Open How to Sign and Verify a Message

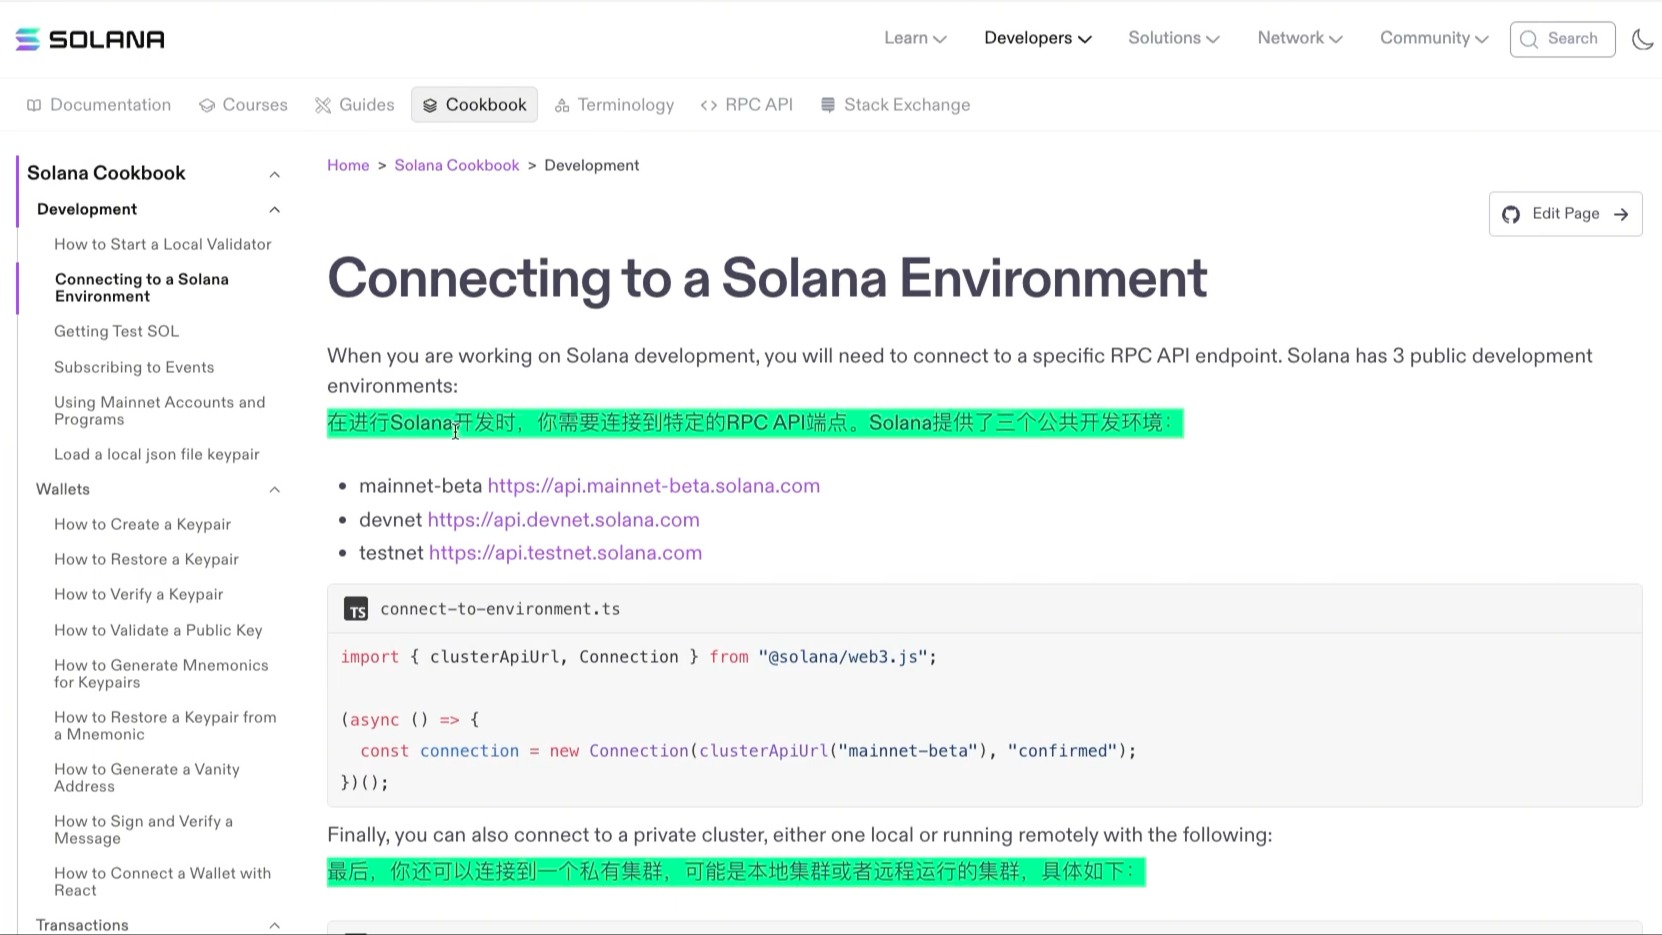point(144,830)
